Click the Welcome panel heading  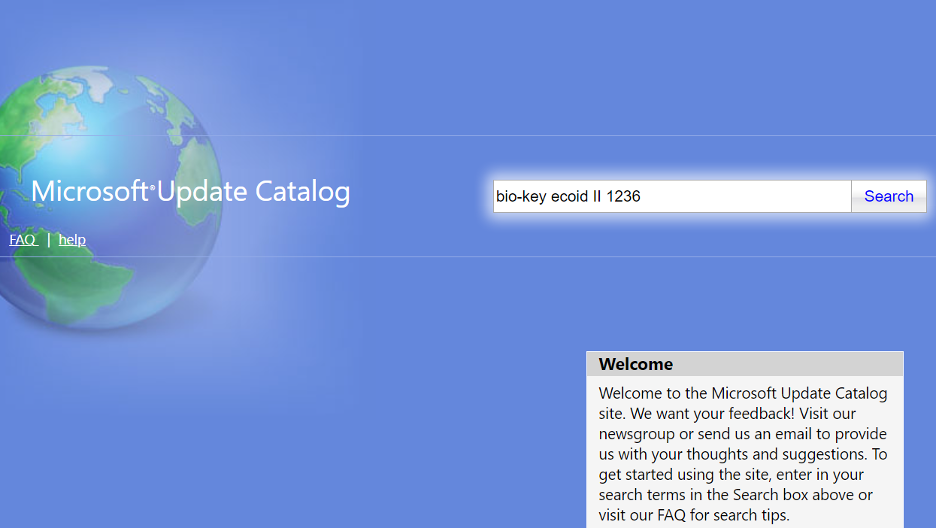636,364
